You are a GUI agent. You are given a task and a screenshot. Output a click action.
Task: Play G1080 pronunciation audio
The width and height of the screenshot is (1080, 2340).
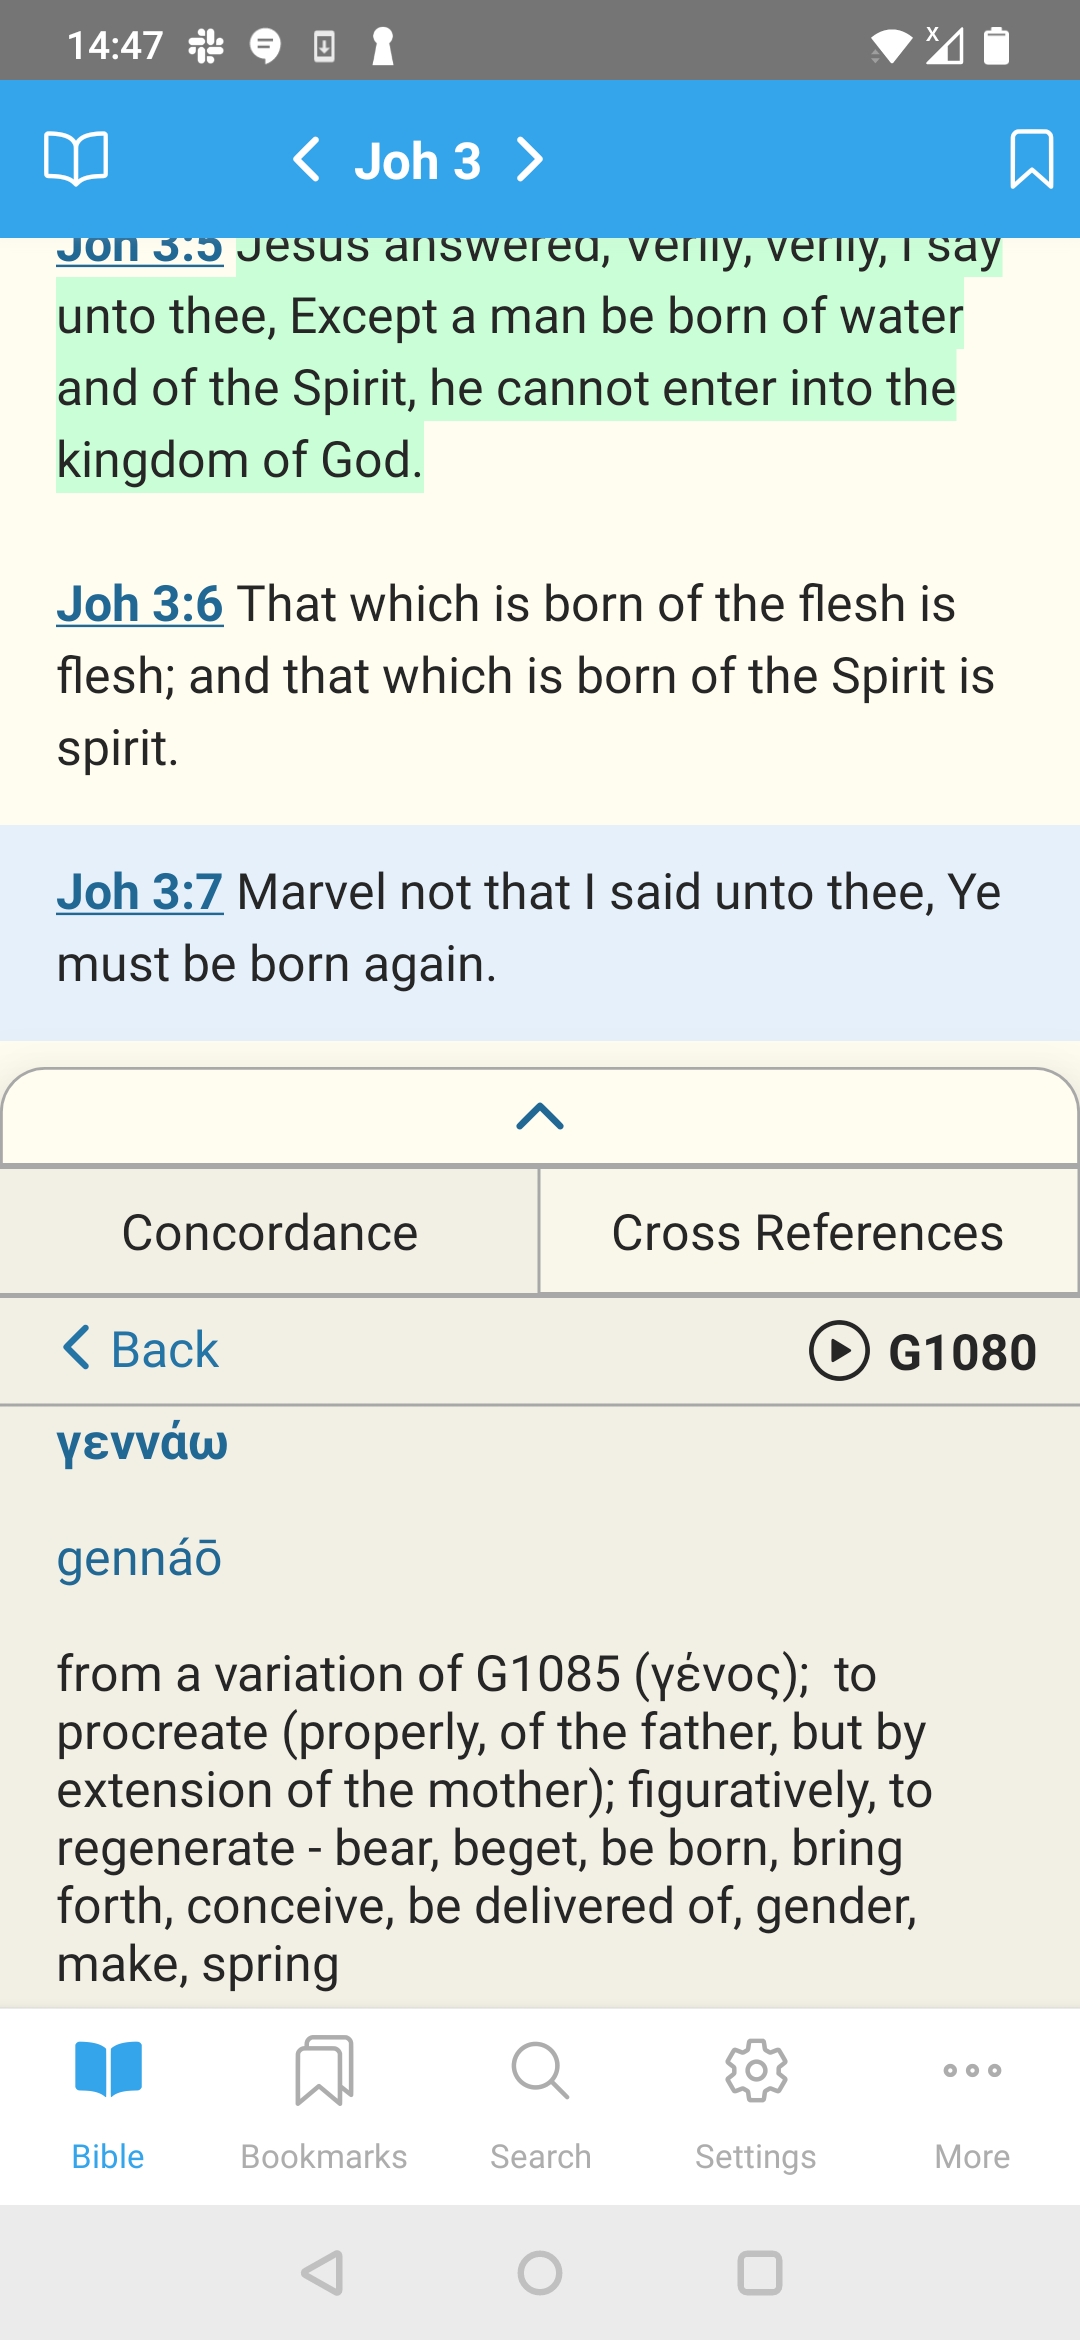tap(838, 1351)
